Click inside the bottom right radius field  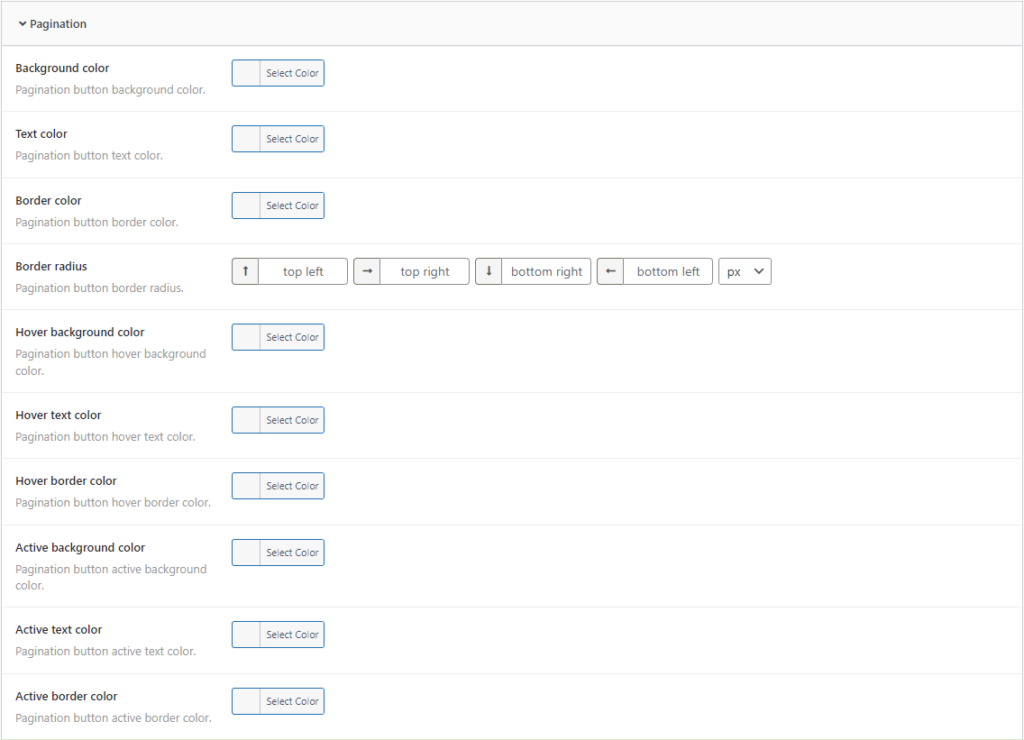coord(545,271)
